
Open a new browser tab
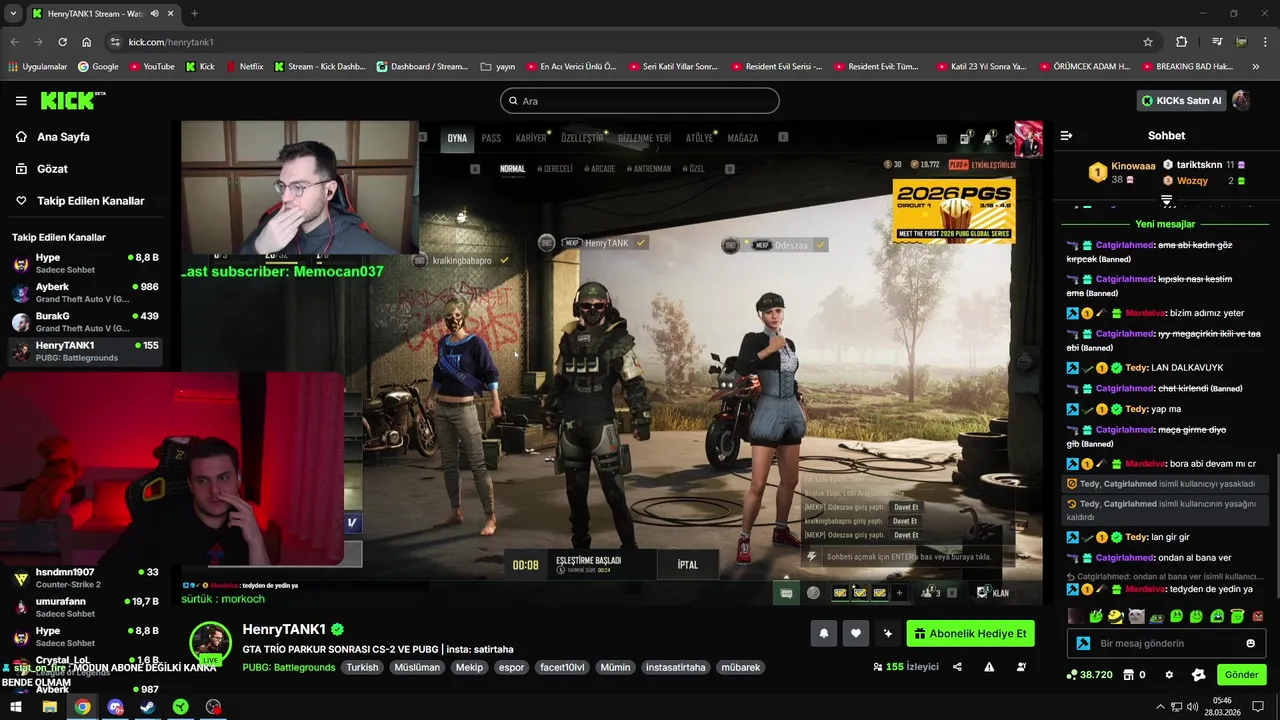point(194,14)
